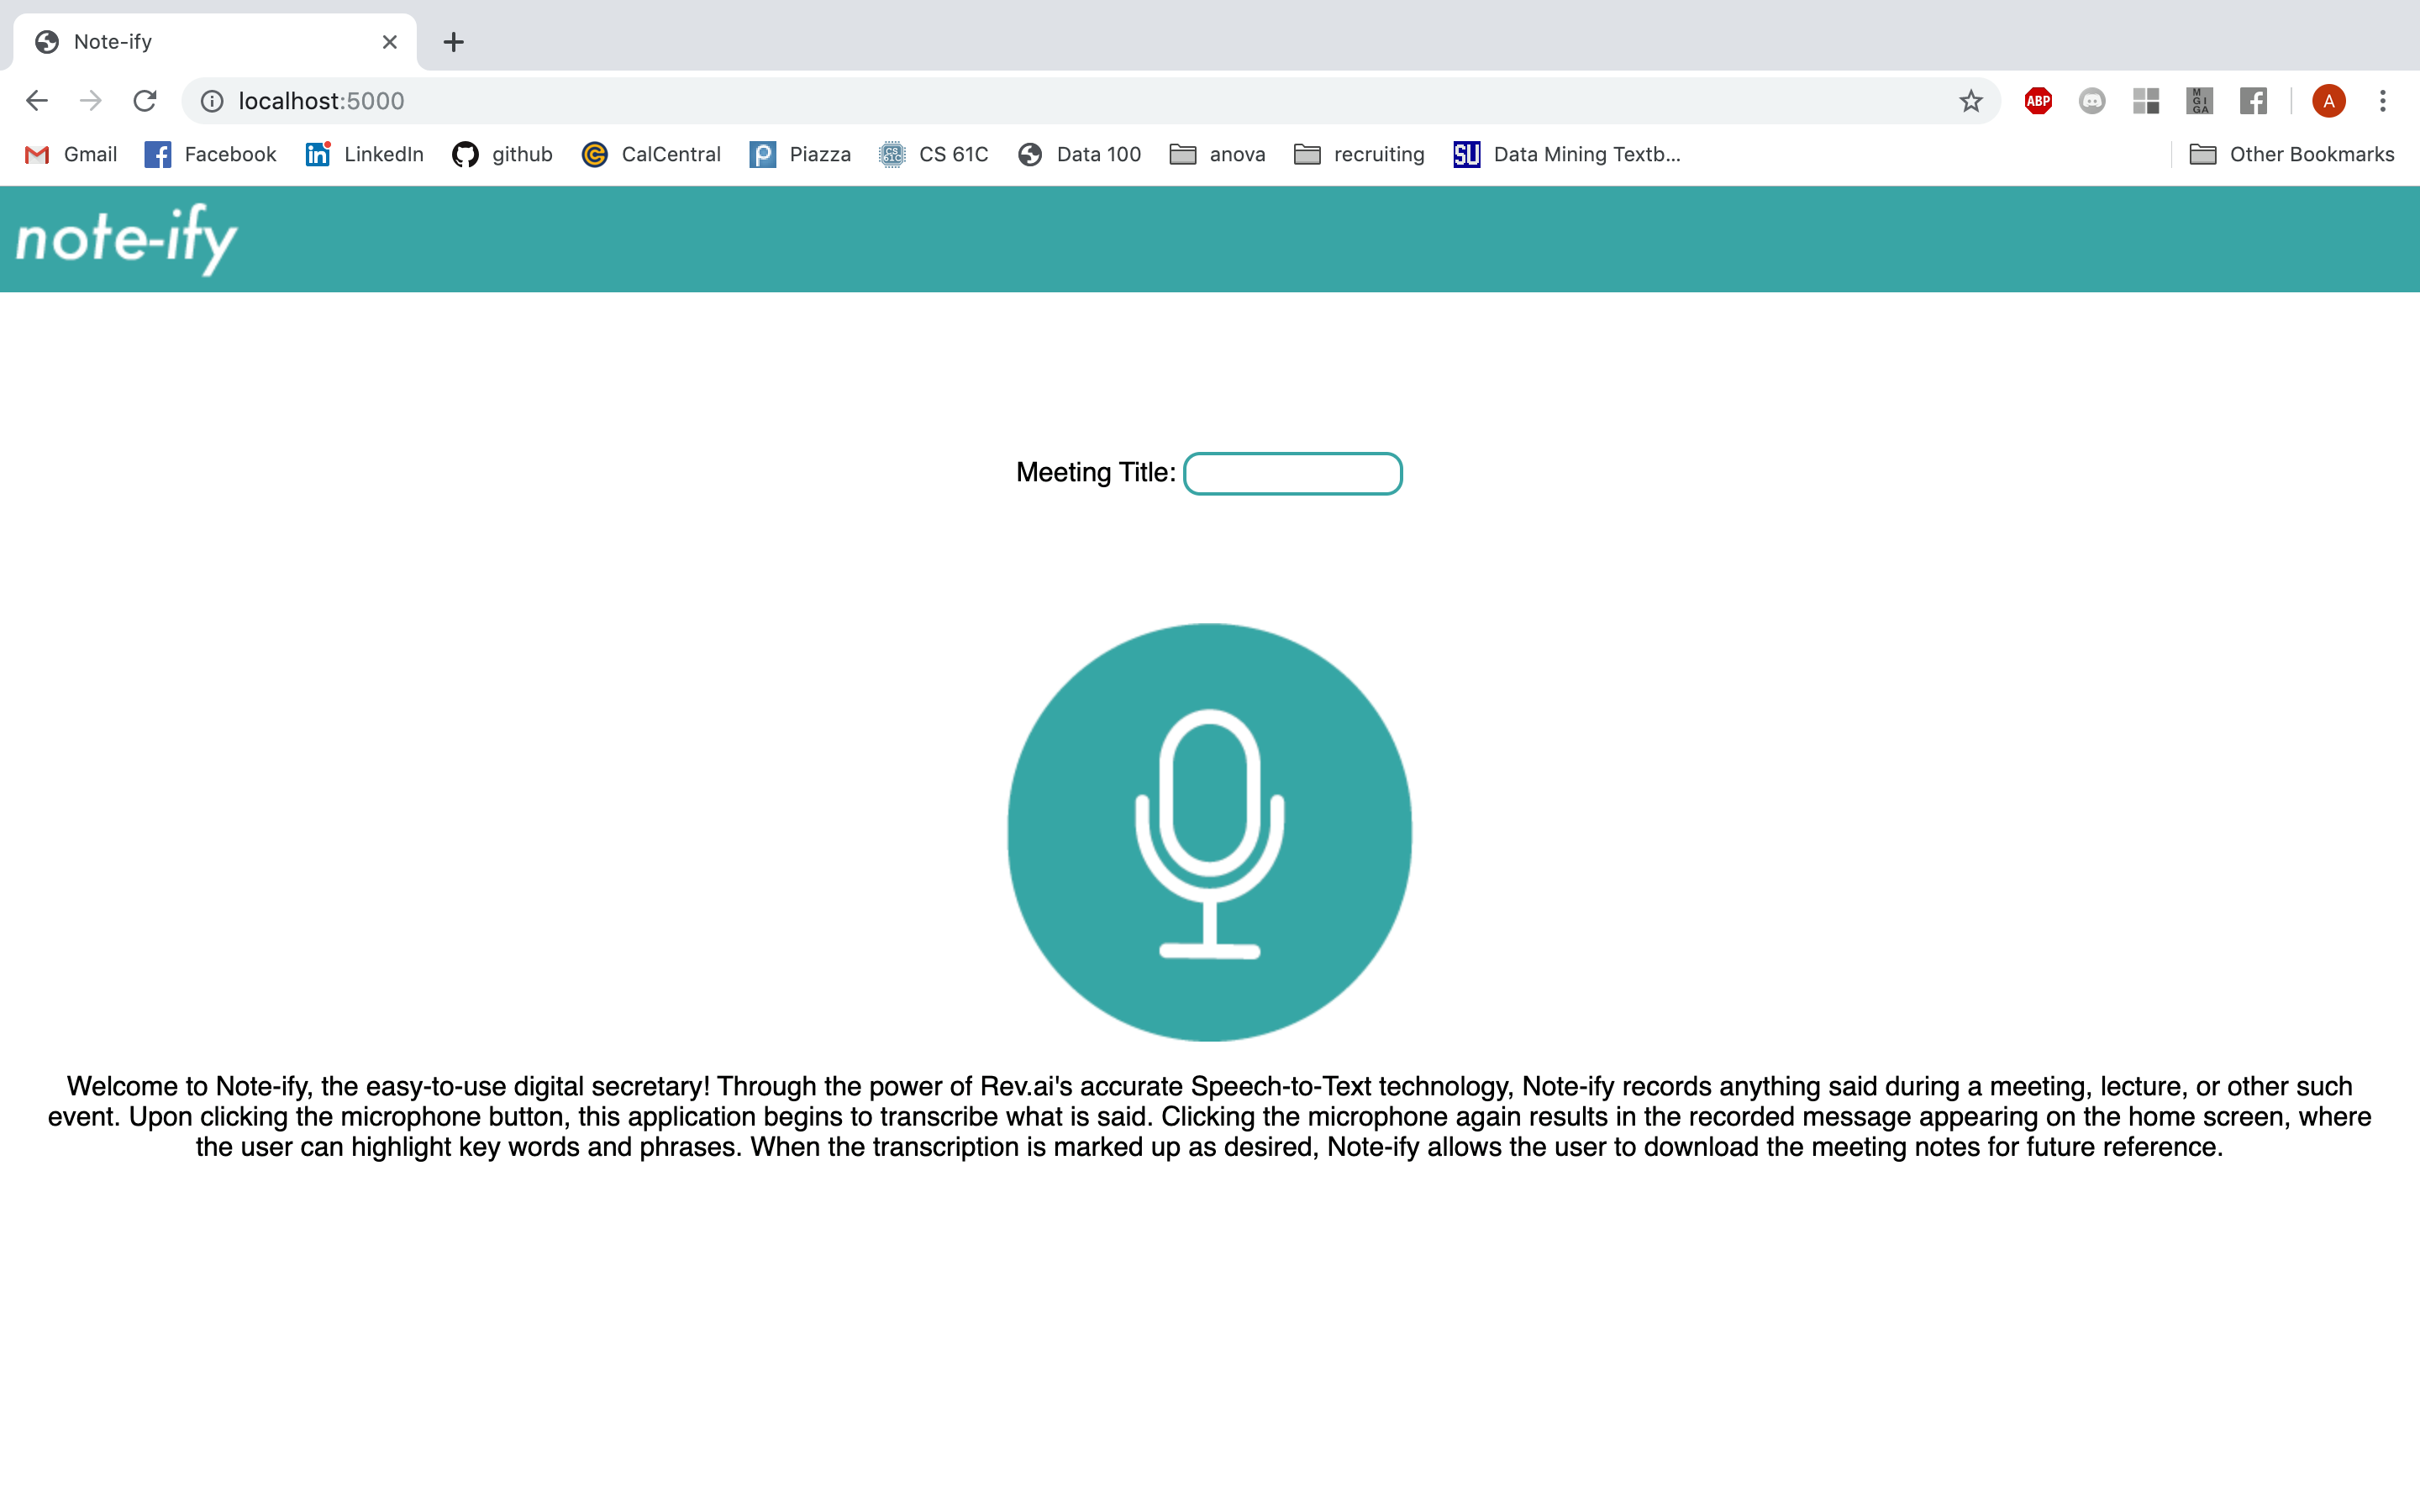Open the Chrome profile avatar
The image size is (2420, 1512).
pos(2328,101)
